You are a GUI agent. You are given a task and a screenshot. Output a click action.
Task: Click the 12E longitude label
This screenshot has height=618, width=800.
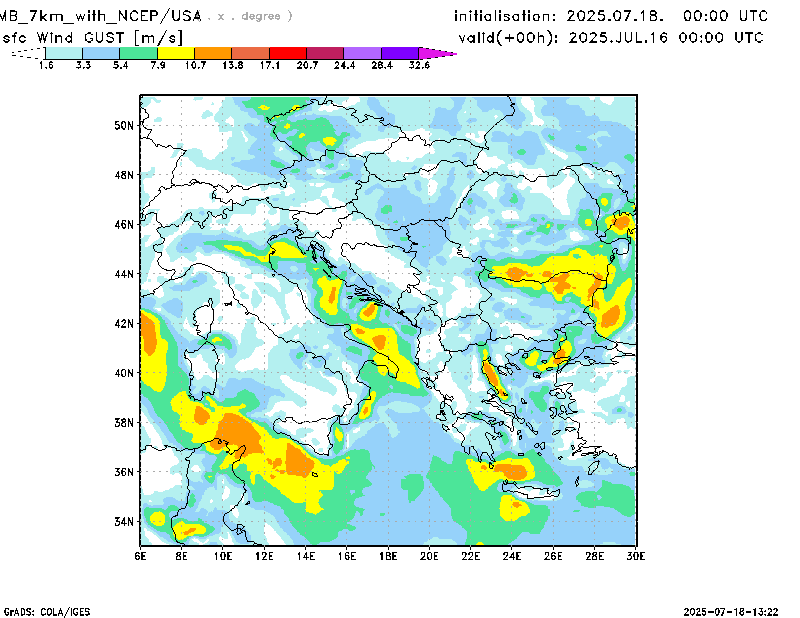(x=264, y=556)
